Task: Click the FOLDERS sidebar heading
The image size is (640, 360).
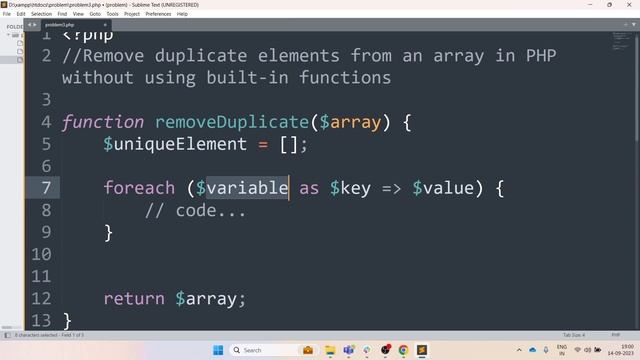Action: coord(15,27)
